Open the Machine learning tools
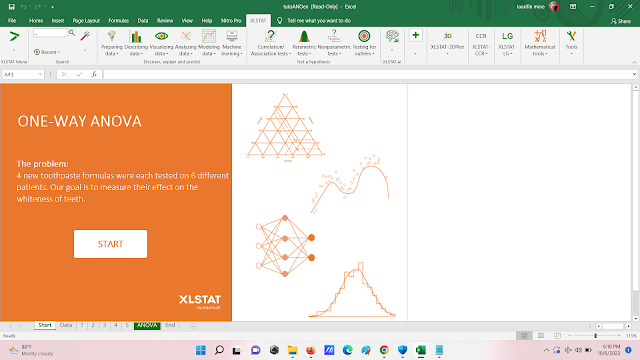The width and height of the screenshot is (640, 360). tap(232, 43)
